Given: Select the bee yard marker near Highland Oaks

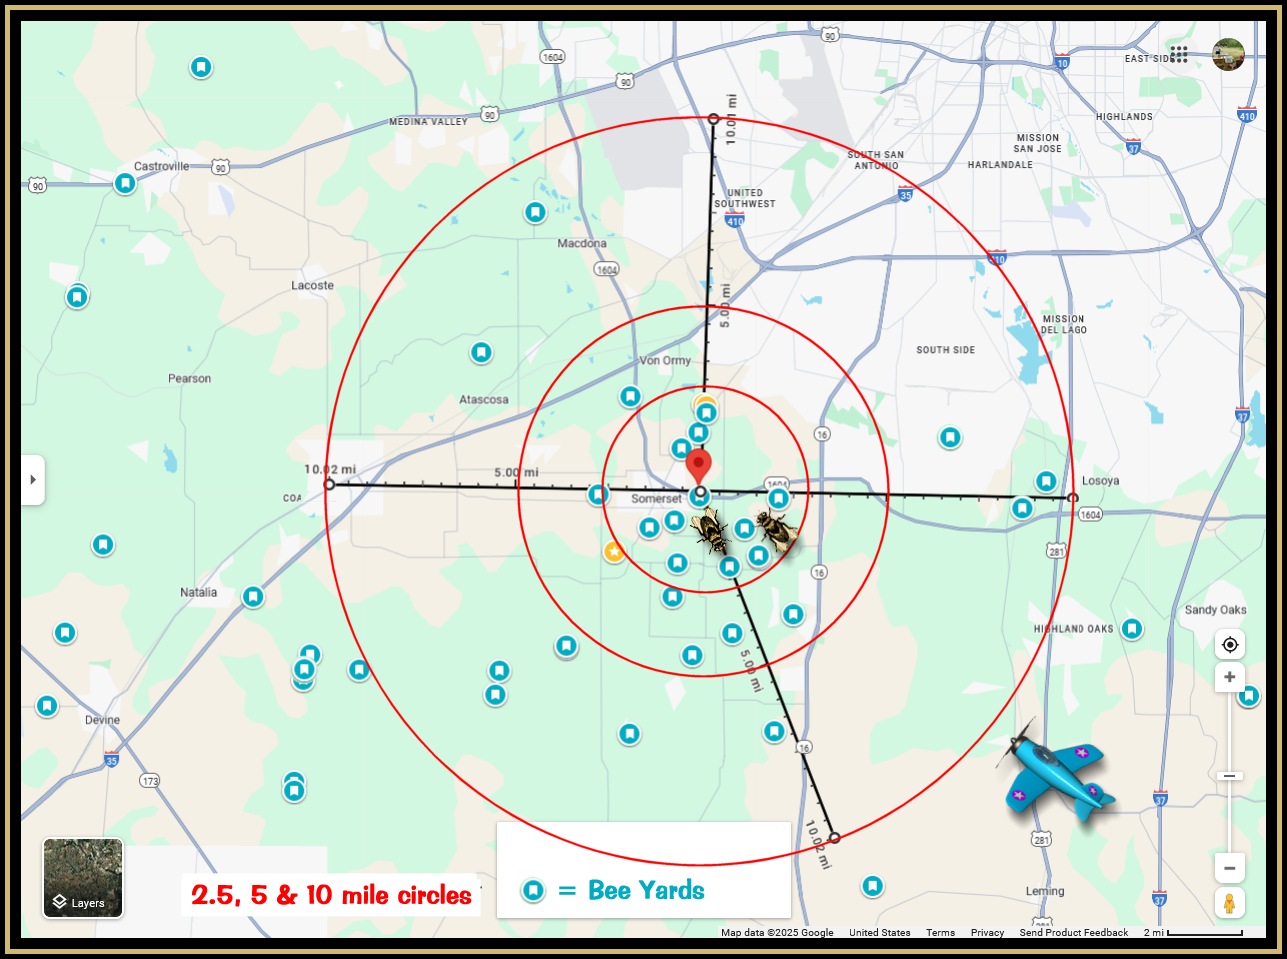Looking at the screenshot, I should click(1132, 629).
